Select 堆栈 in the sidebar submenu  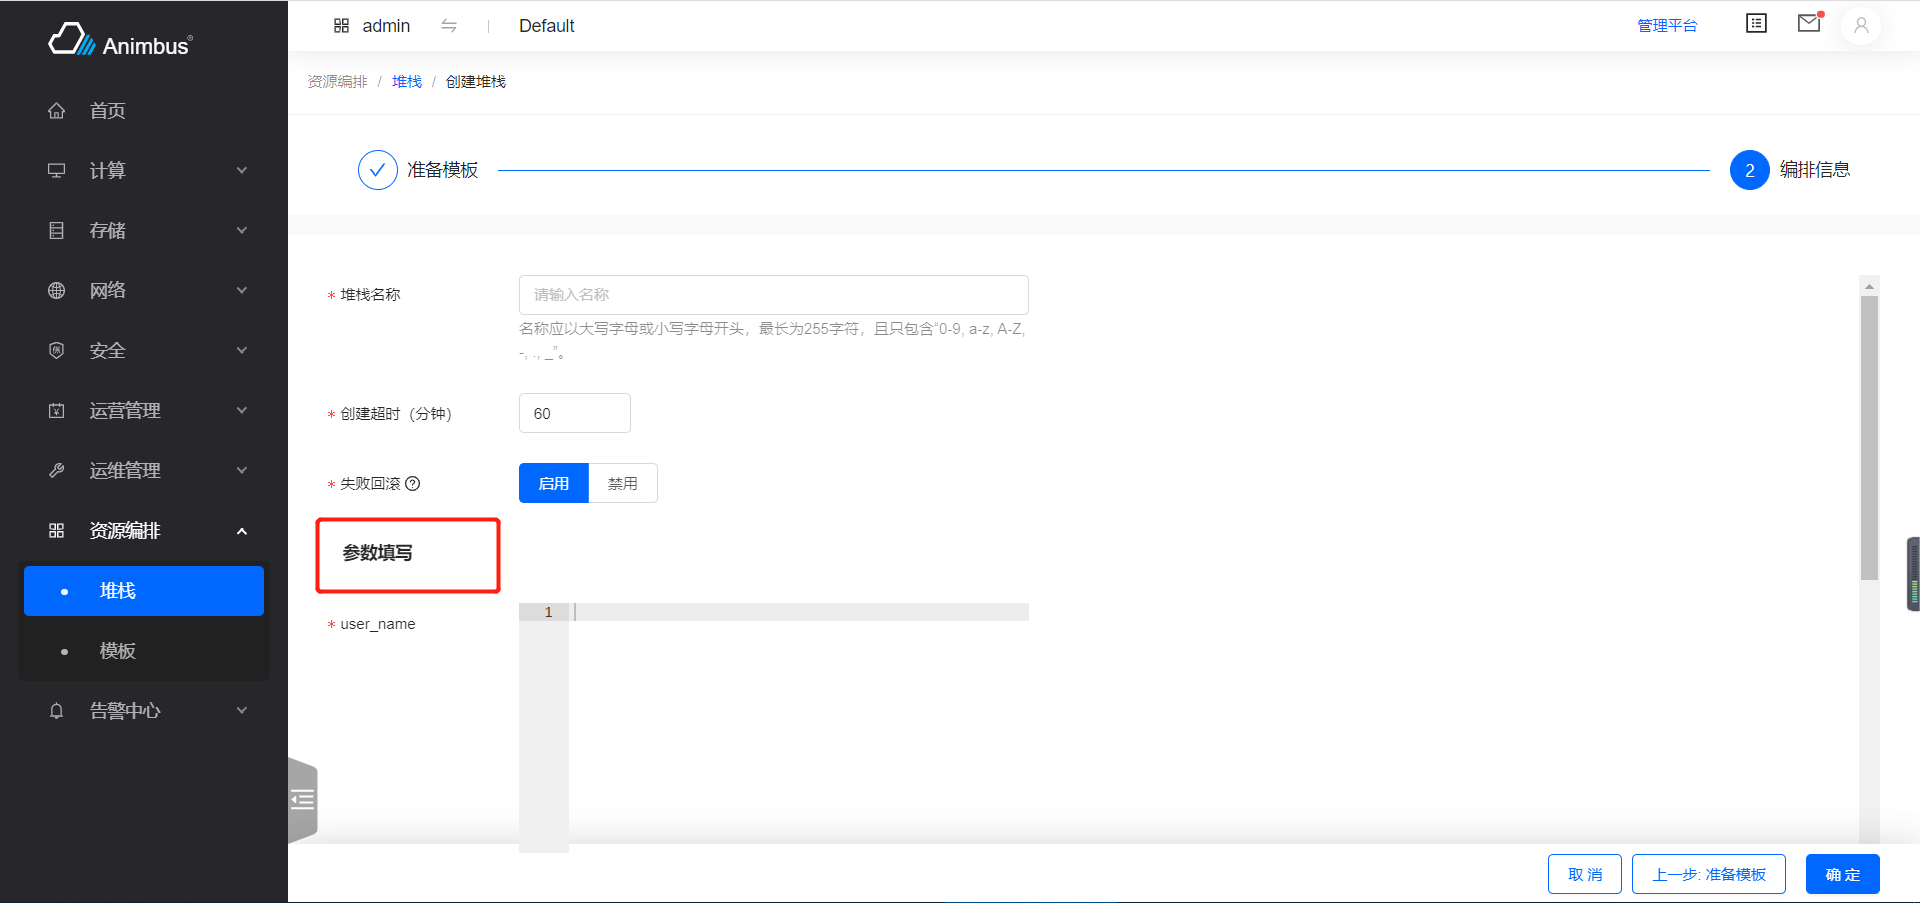[118, 591]
